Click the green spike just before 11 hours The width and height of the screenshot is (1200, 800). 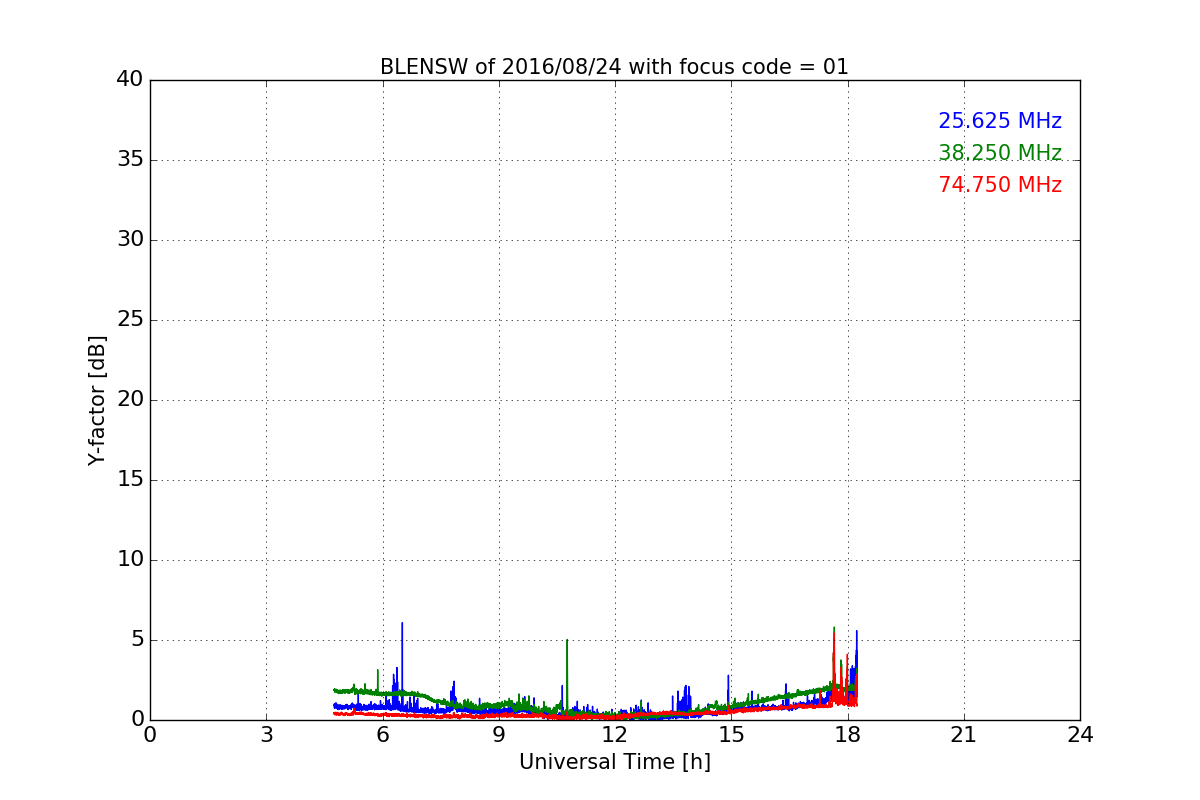click(567, 675)
